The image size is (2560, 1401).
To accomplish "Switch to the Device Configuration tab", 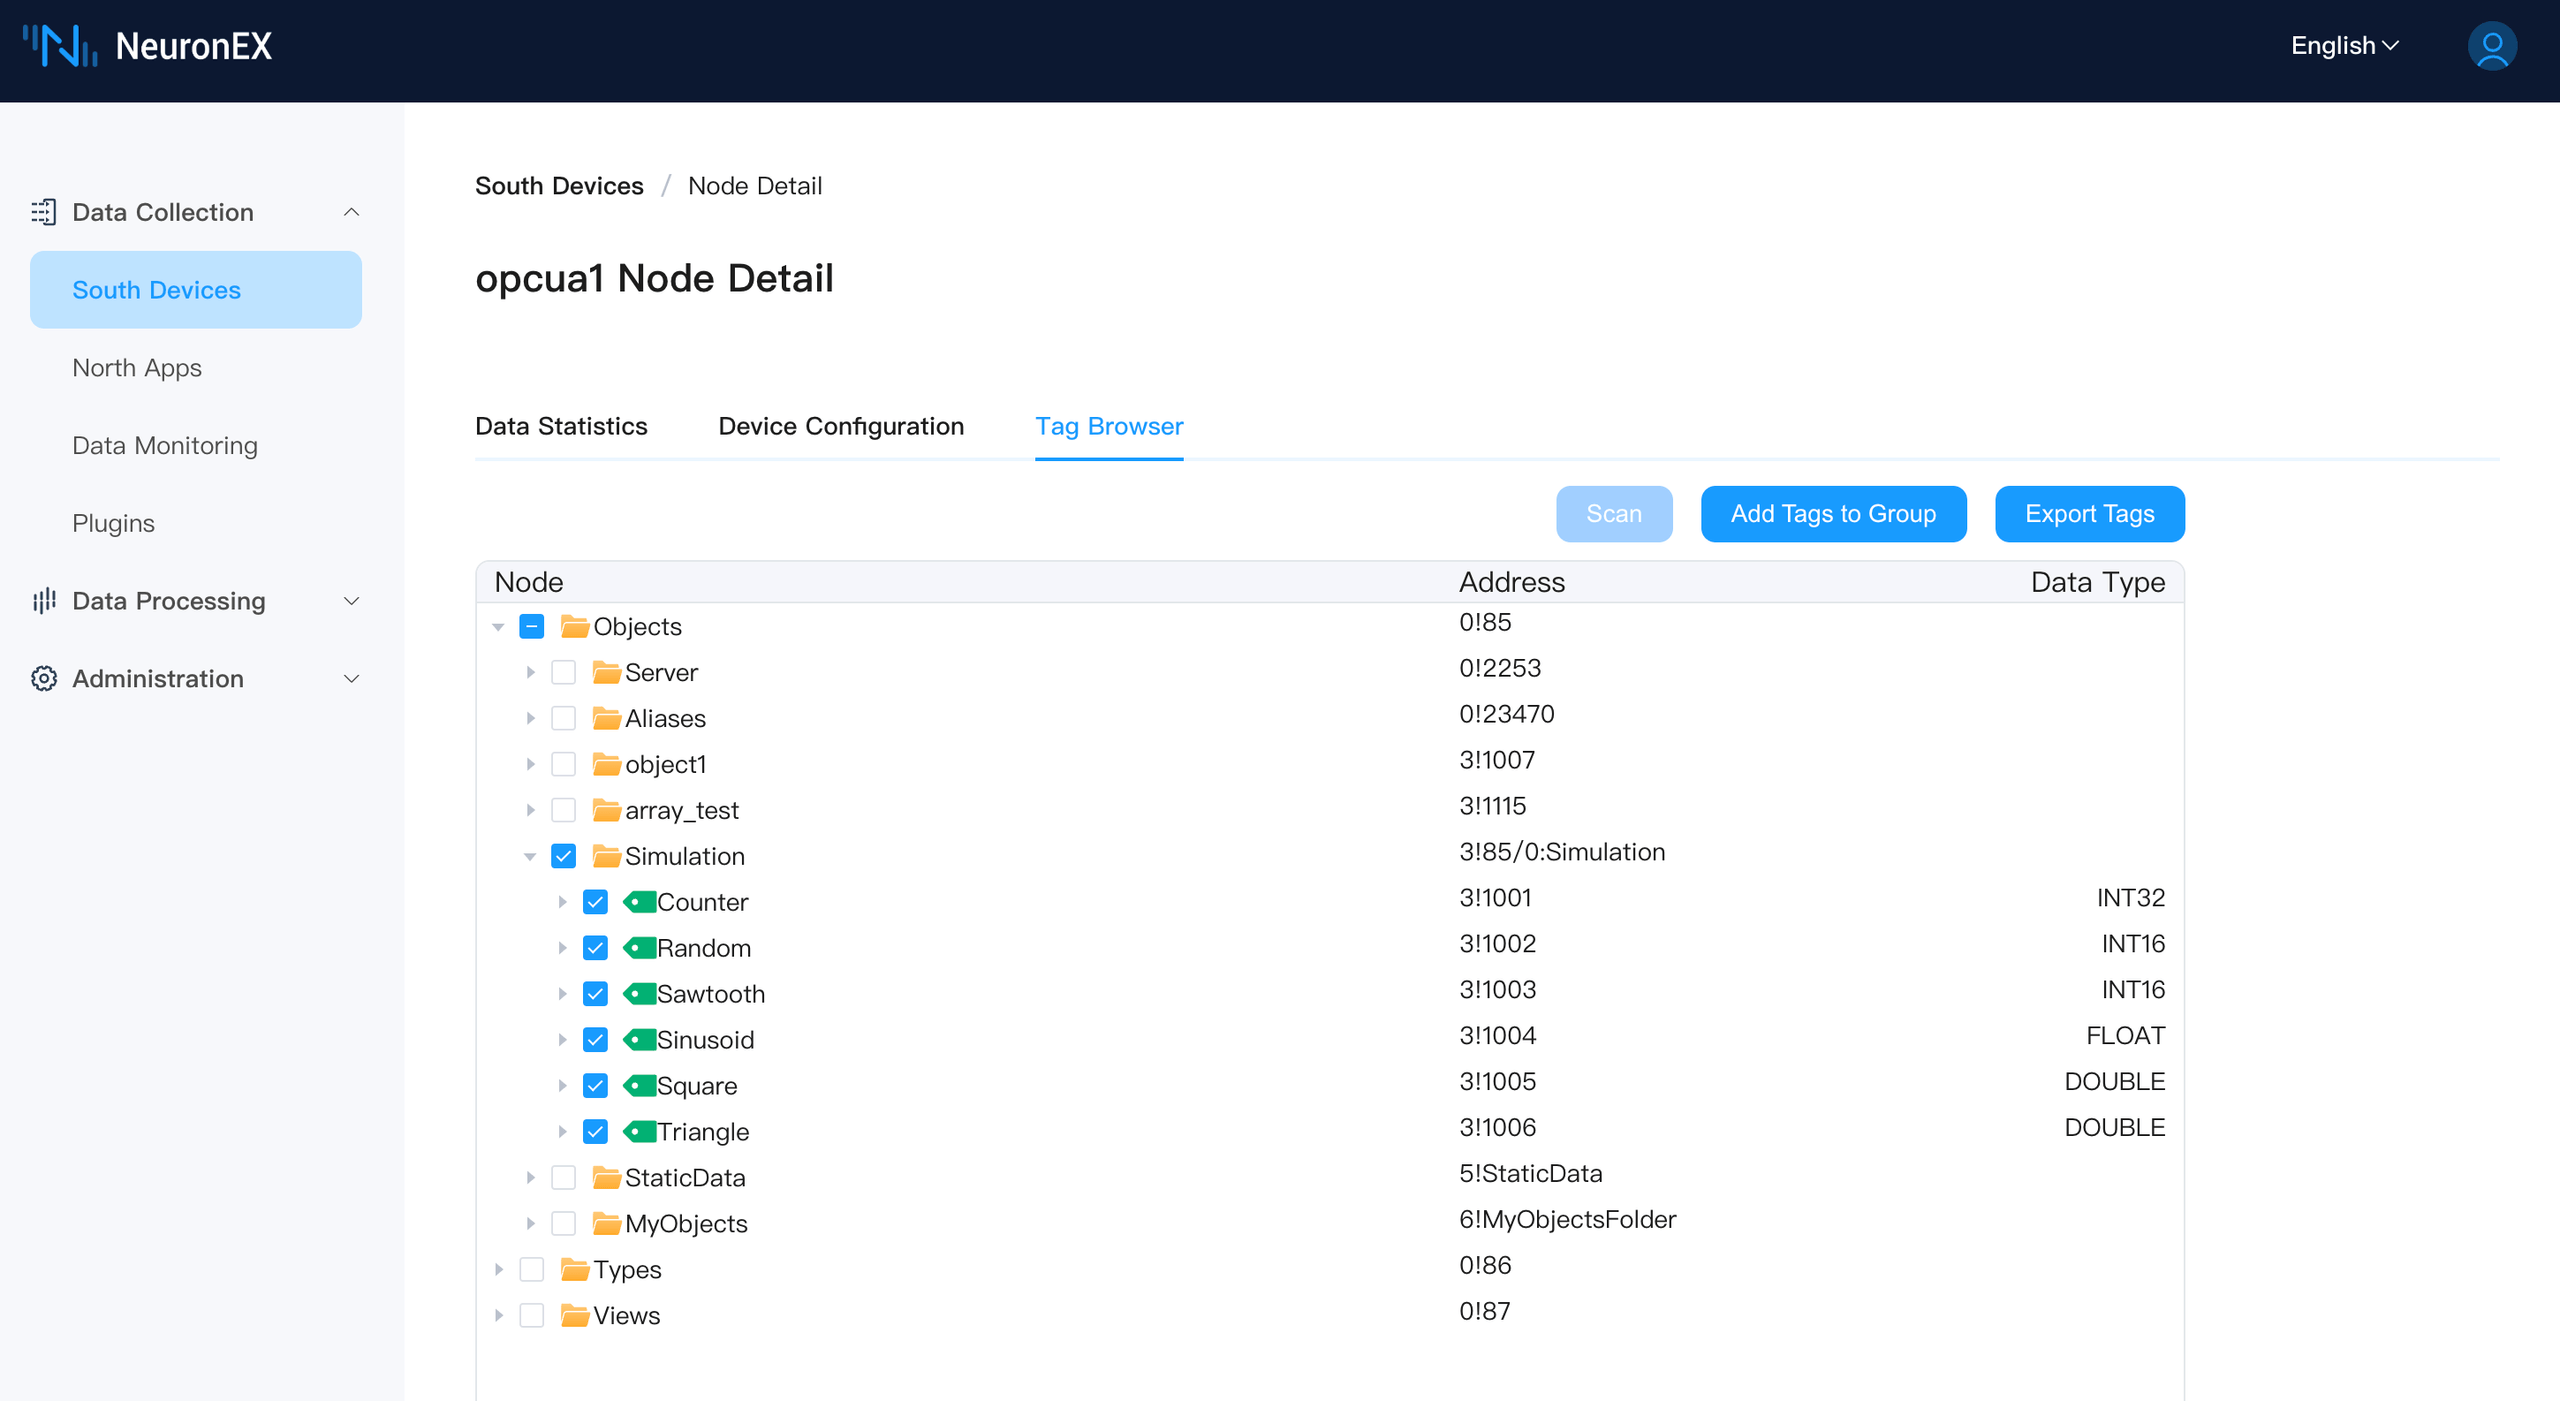I will click(841, 426).
